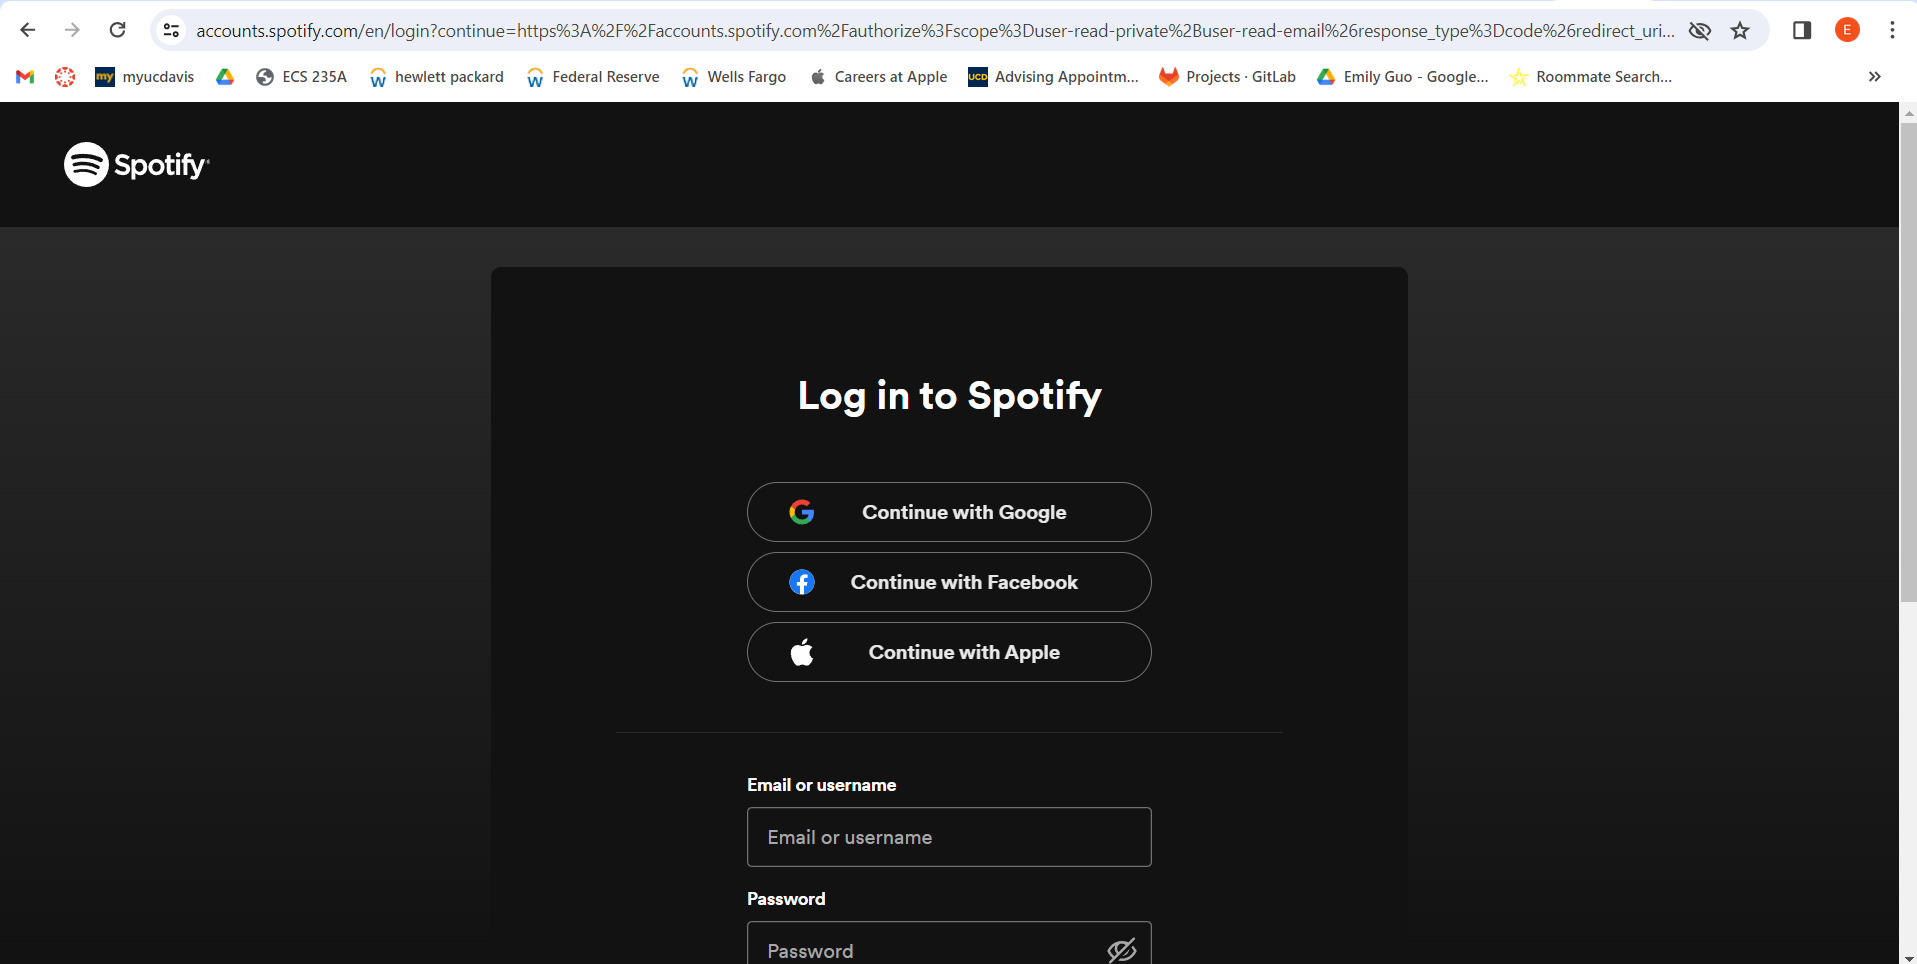Open the Federal Reserve bookmark
1917x964 pixels.
(x=593, y=77)
